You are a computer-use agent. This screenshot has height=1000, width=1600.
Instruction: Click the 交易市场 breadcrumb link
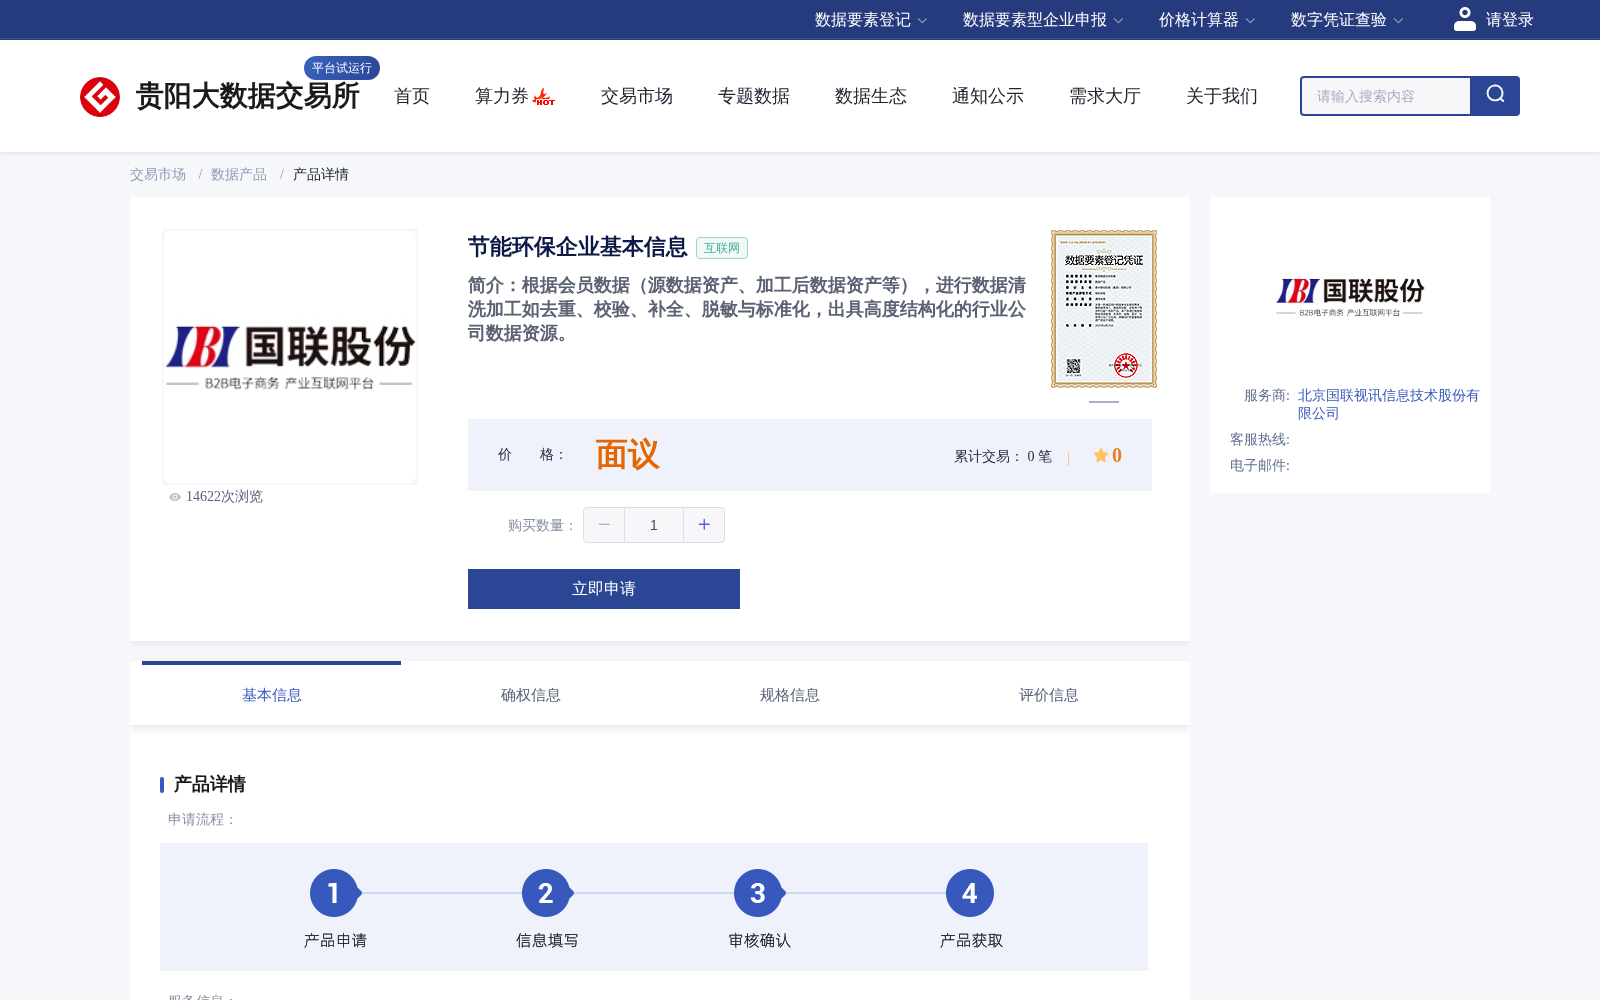pos(158,175)
